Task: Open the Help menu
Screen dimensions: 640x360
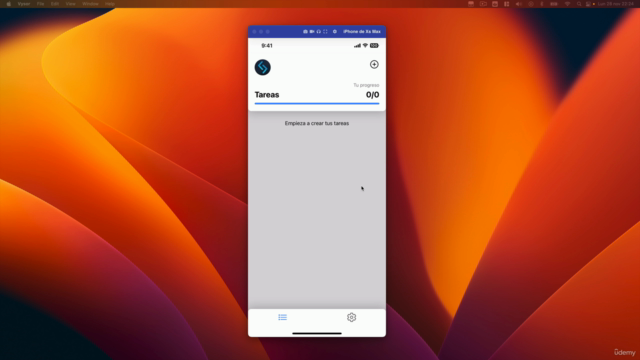Action: [110, 4]
